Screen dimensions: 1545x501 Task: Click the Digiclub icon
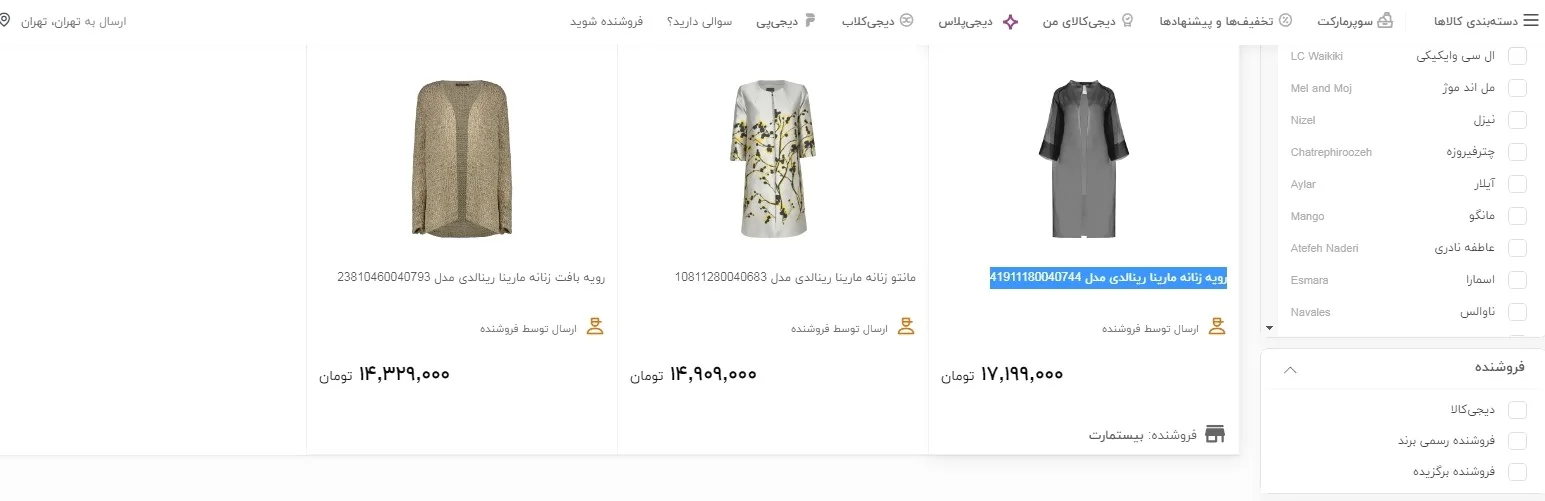pyautogui.click(x=906, y=20)
